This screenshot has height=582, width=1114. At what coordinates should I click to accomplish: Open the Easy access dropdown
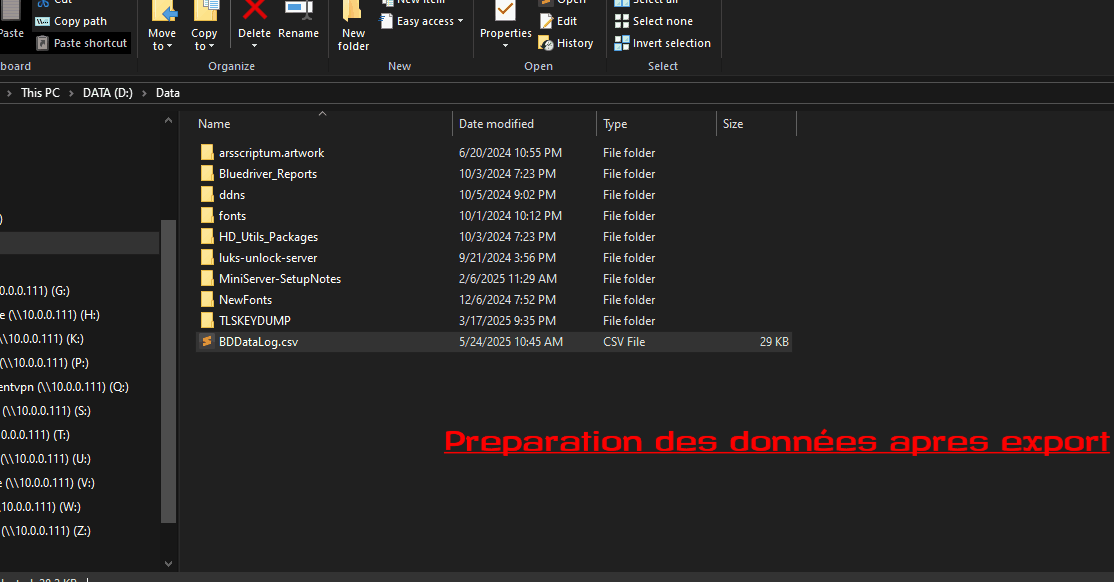(x=422, y=21)
